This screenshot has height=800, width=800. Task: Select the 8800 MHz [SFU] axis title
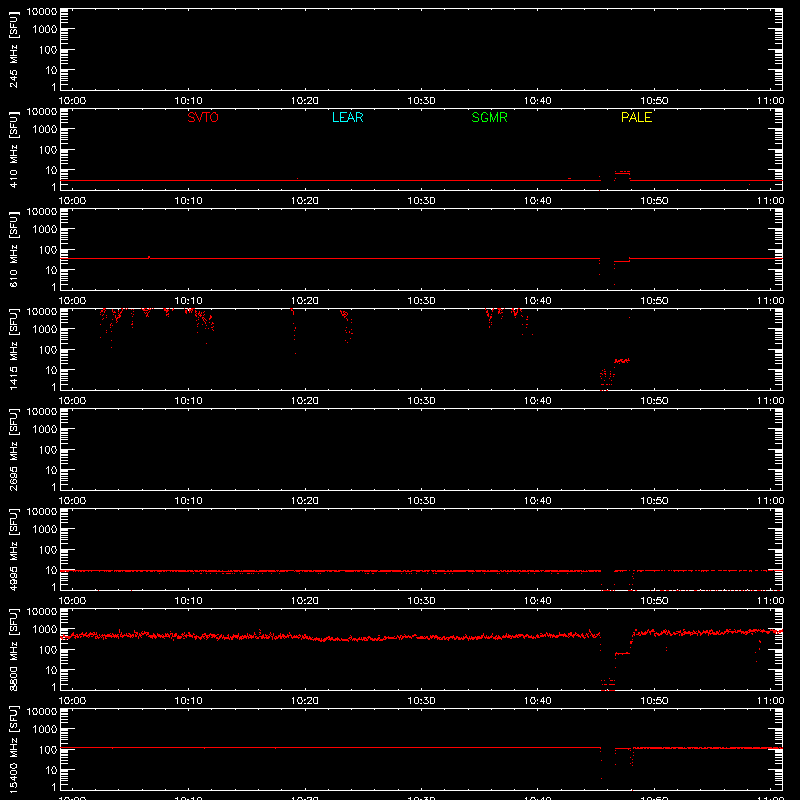pos(13,650)
